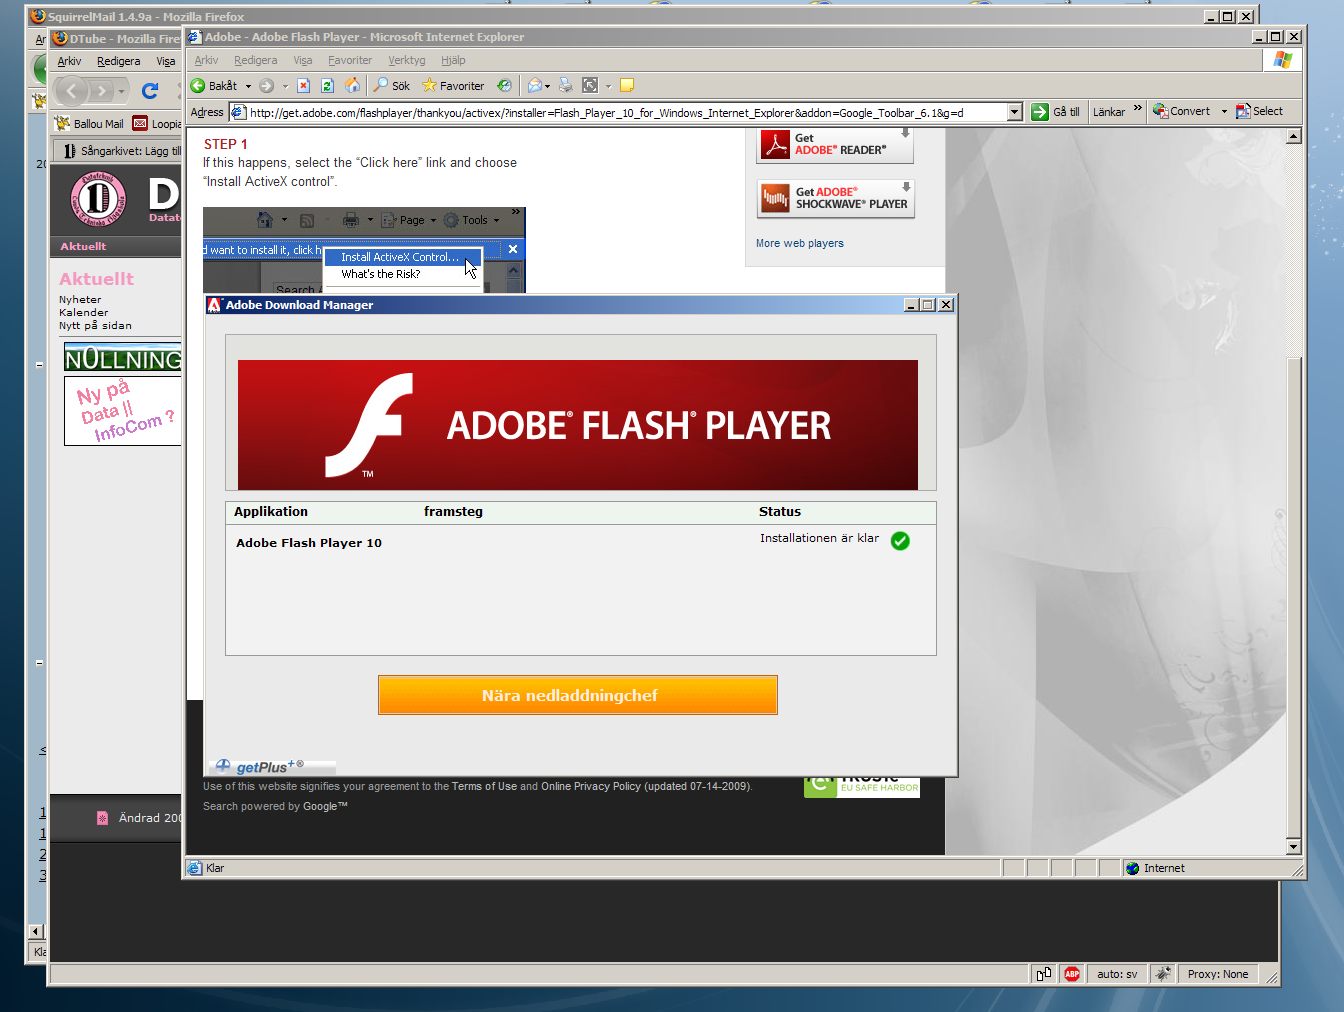Screen dimensions: 1344x1012
Task: Open the Favoriter star toolbar button
Action: [453, 86]
